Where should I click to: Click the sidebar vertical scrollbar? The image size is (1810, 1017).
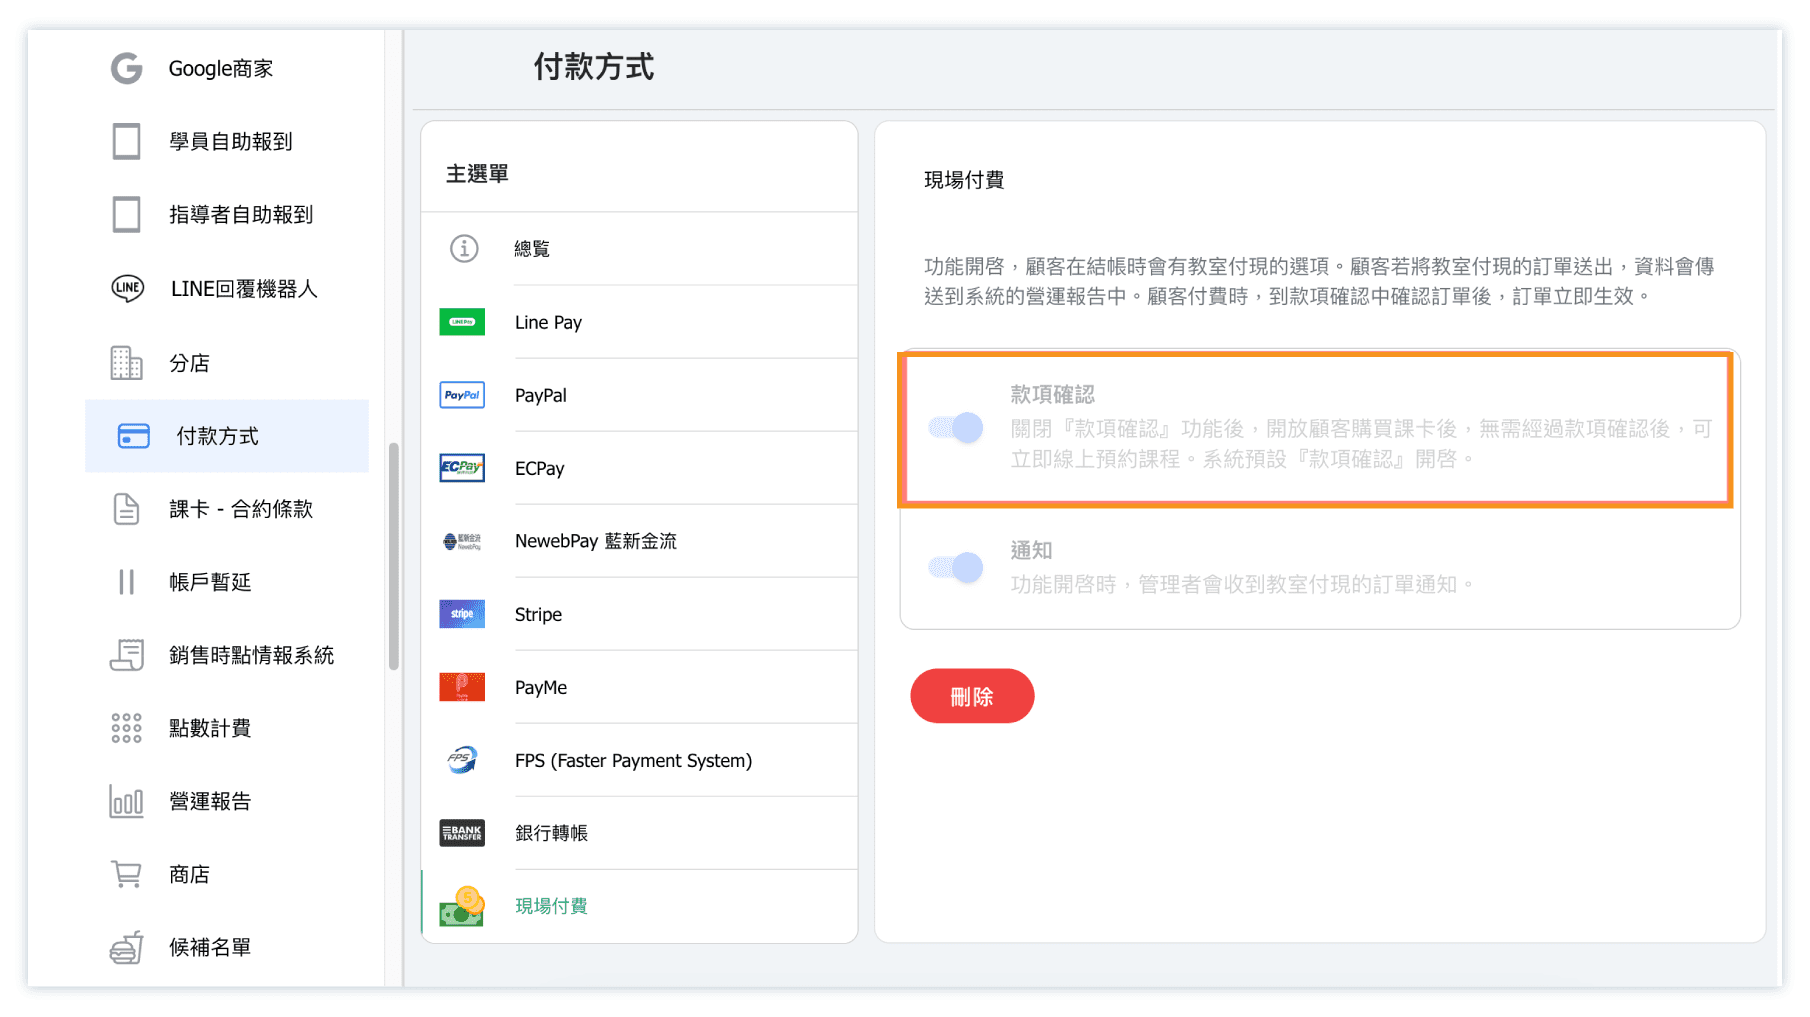[394, 555]
